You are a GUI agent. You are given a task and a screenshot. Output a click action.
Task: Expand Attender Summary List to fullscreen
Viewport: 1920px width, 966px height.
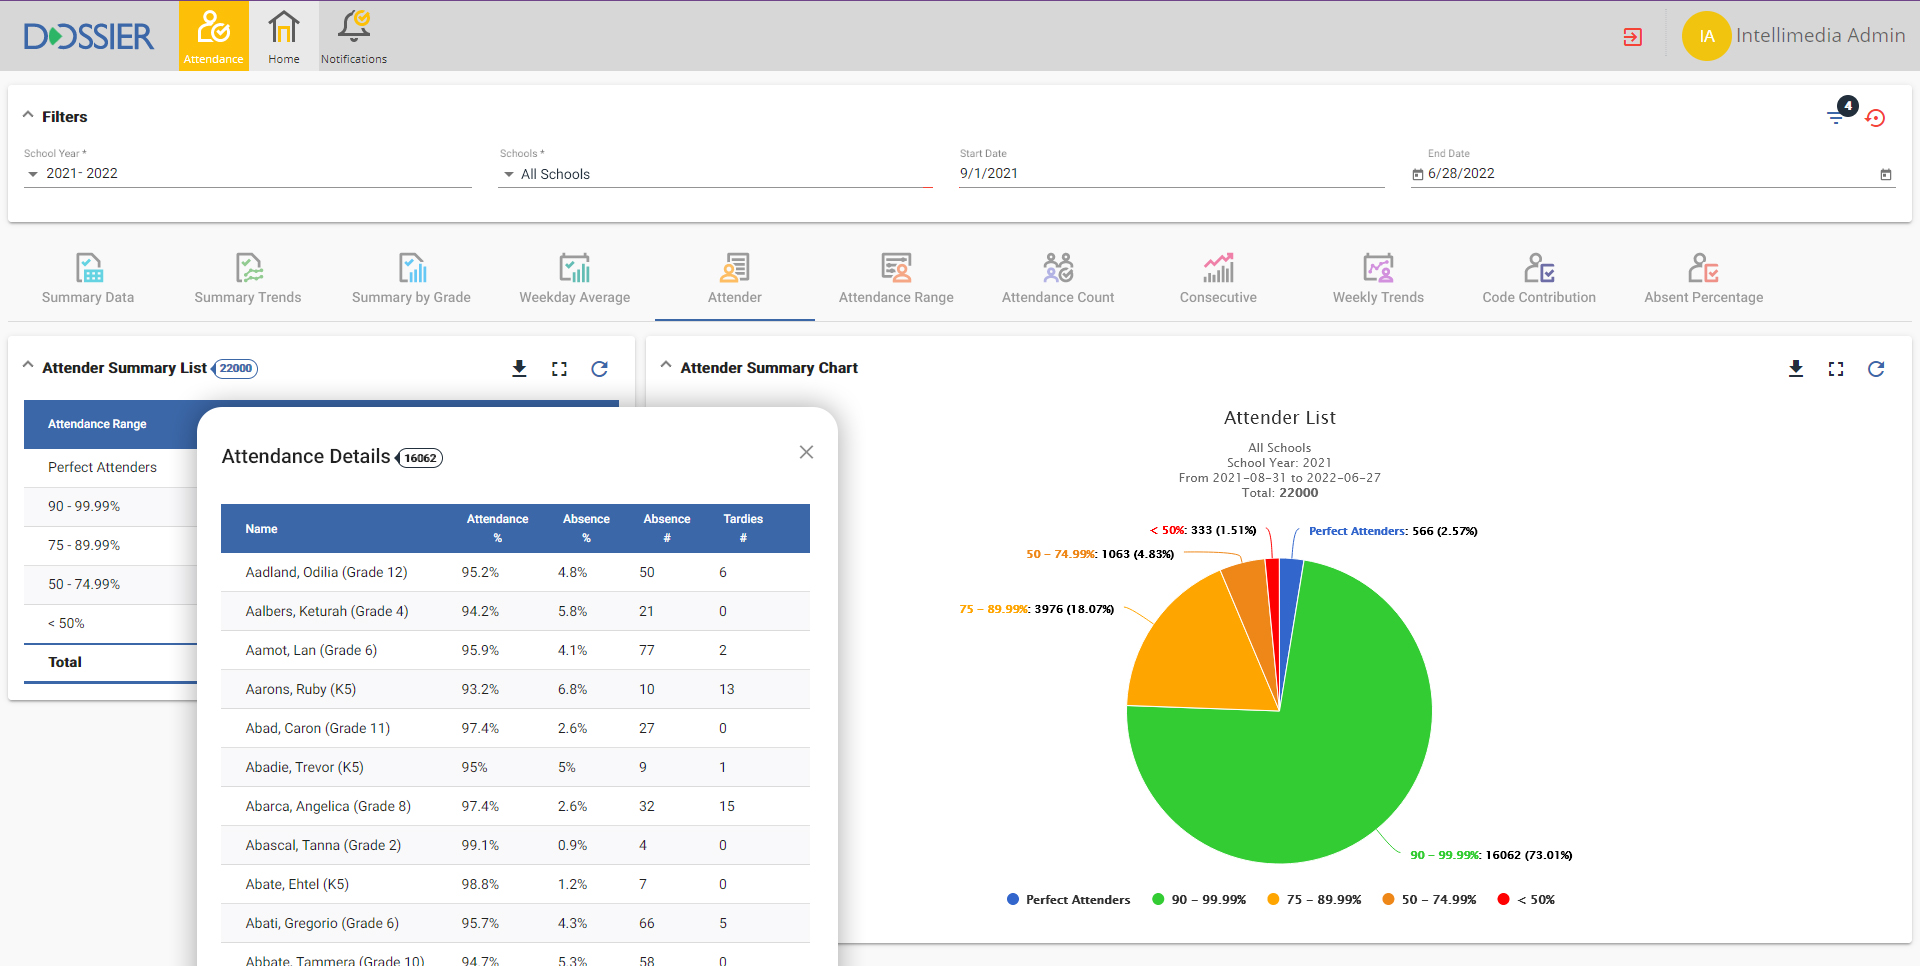point(559,369)
